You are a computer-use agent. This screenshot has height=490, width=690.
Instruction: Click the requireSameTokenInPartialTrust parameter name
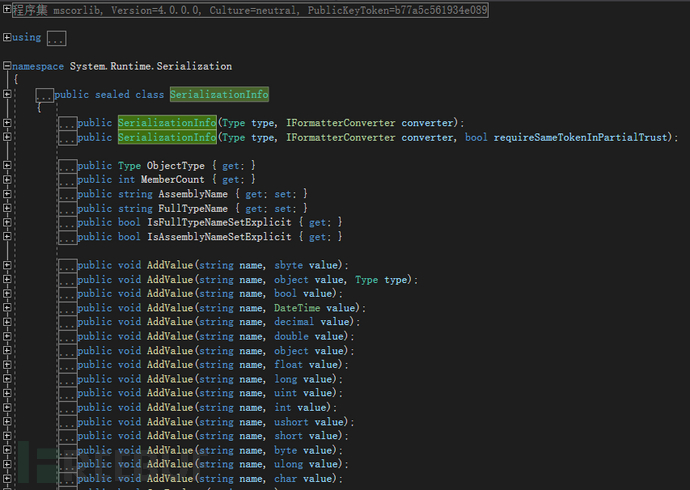coord(580,137)
